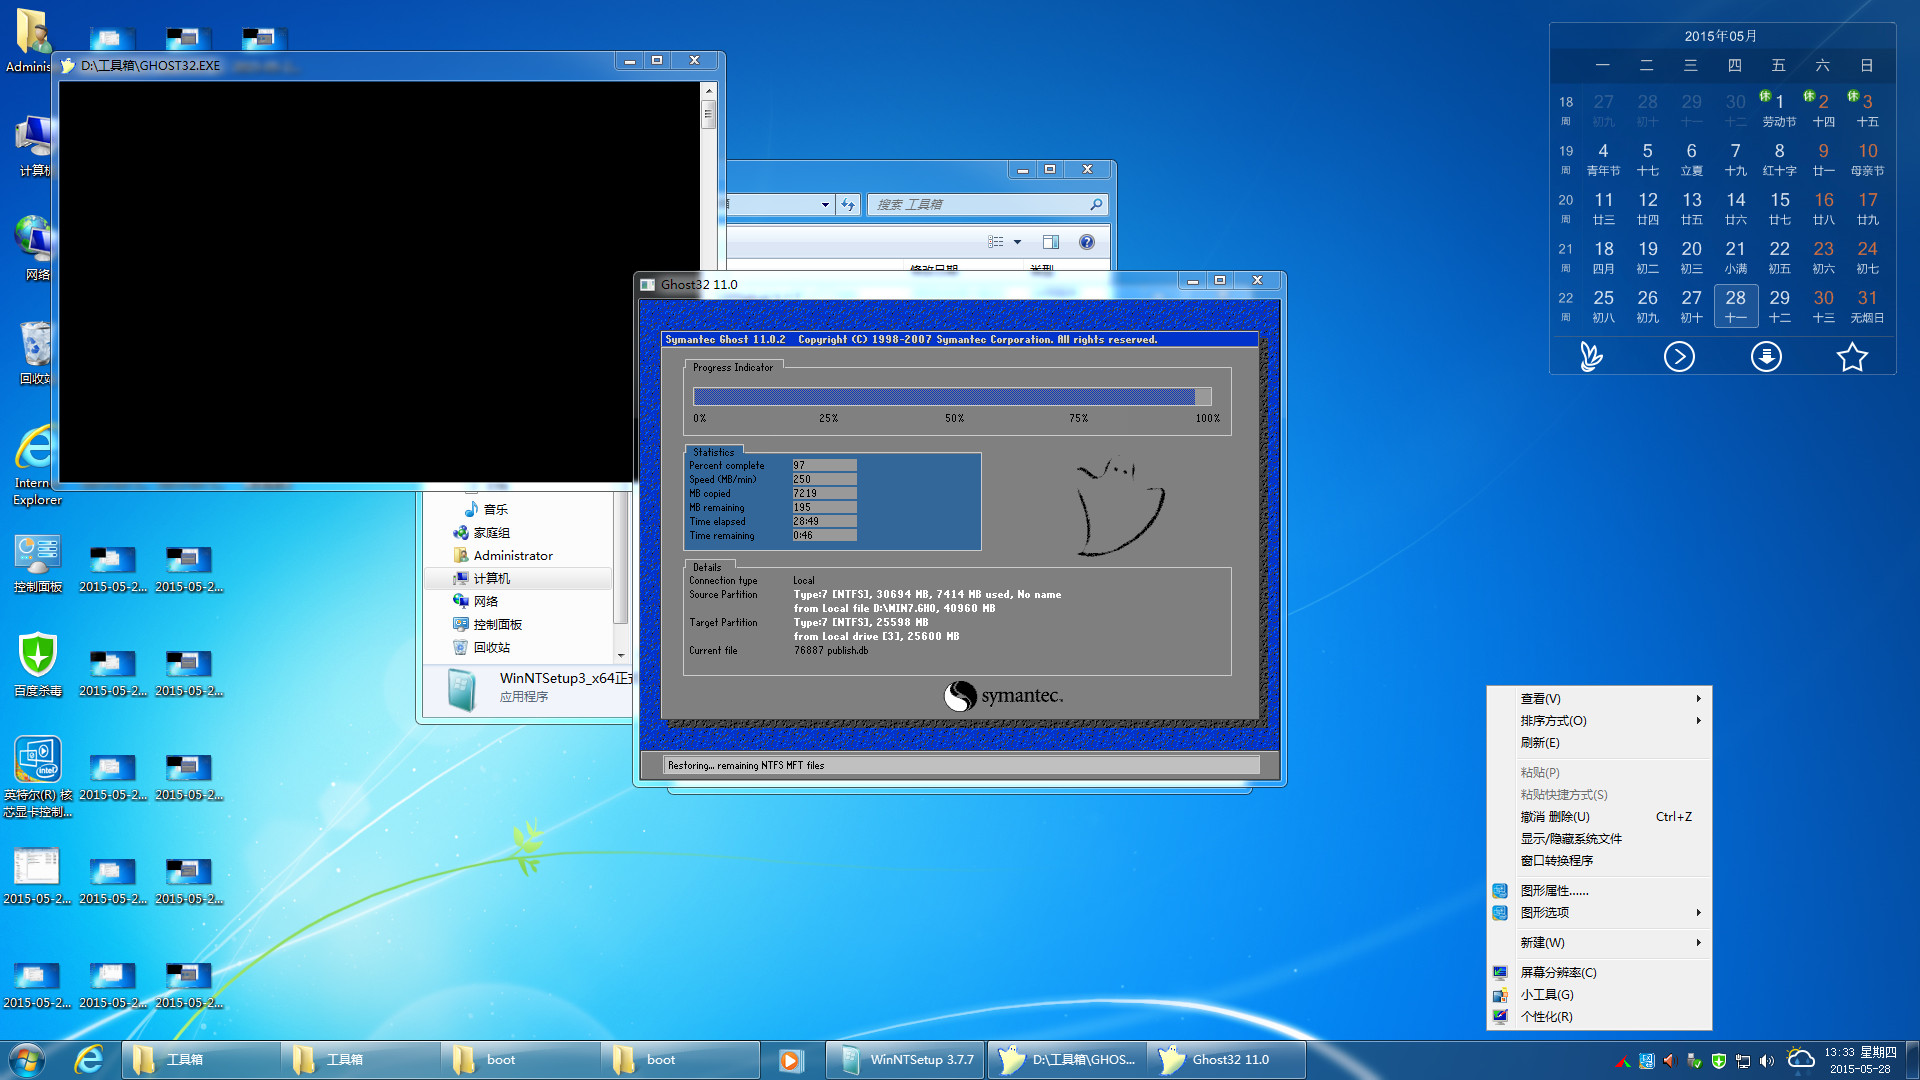Click the red-green triangle tray icon
The image size is (1920, 1080).
1622,1062
